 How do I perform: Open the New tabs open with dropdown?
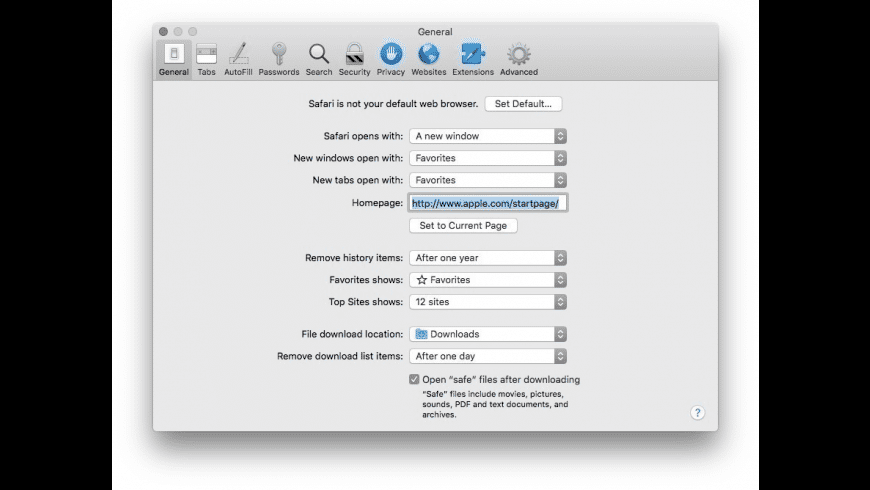pyautogui.click(x=488, y=180)
